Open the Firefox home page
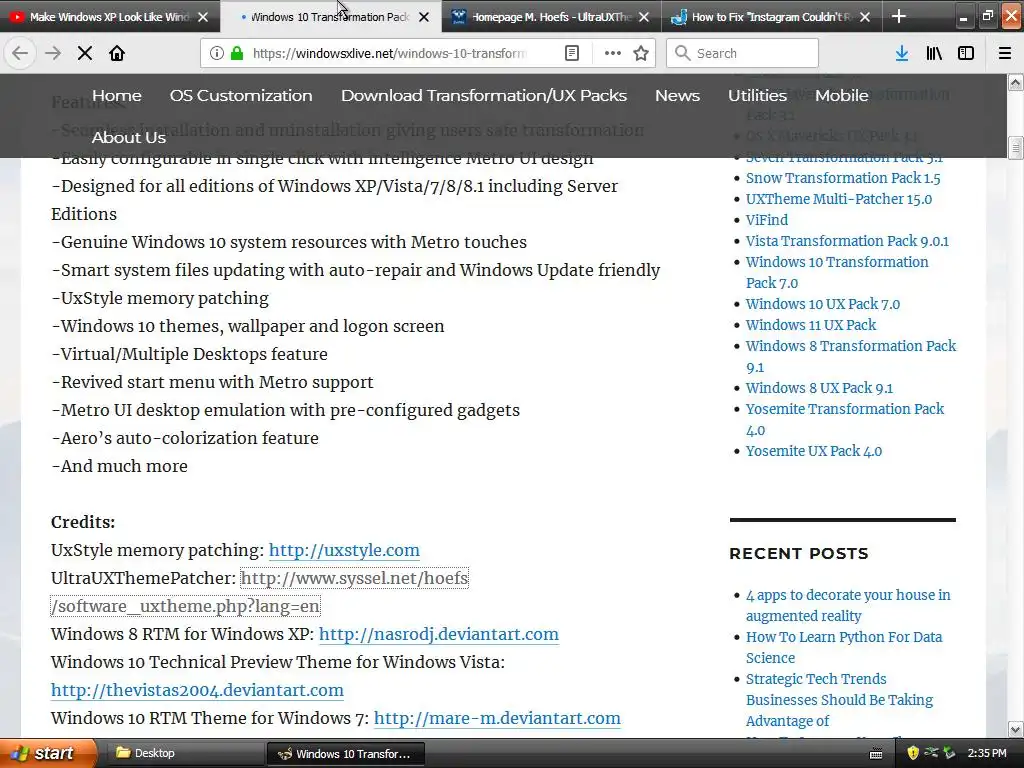 point(117,53)
